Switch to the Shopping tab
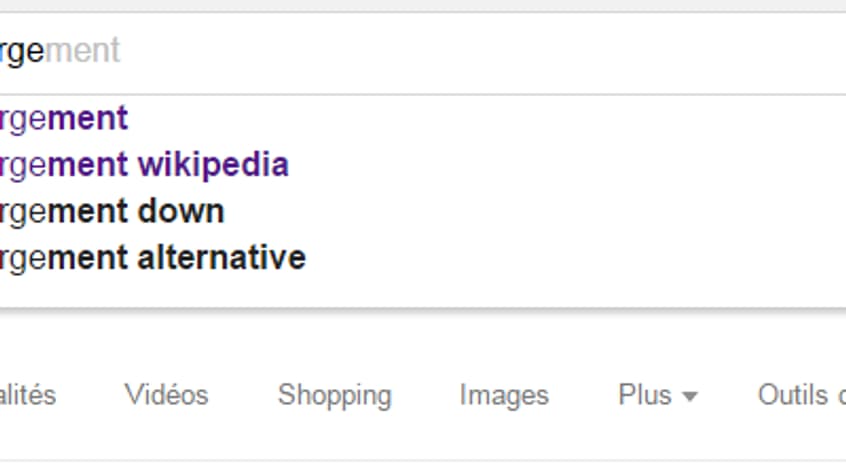The image size is (846, 476). click(335, 395)
